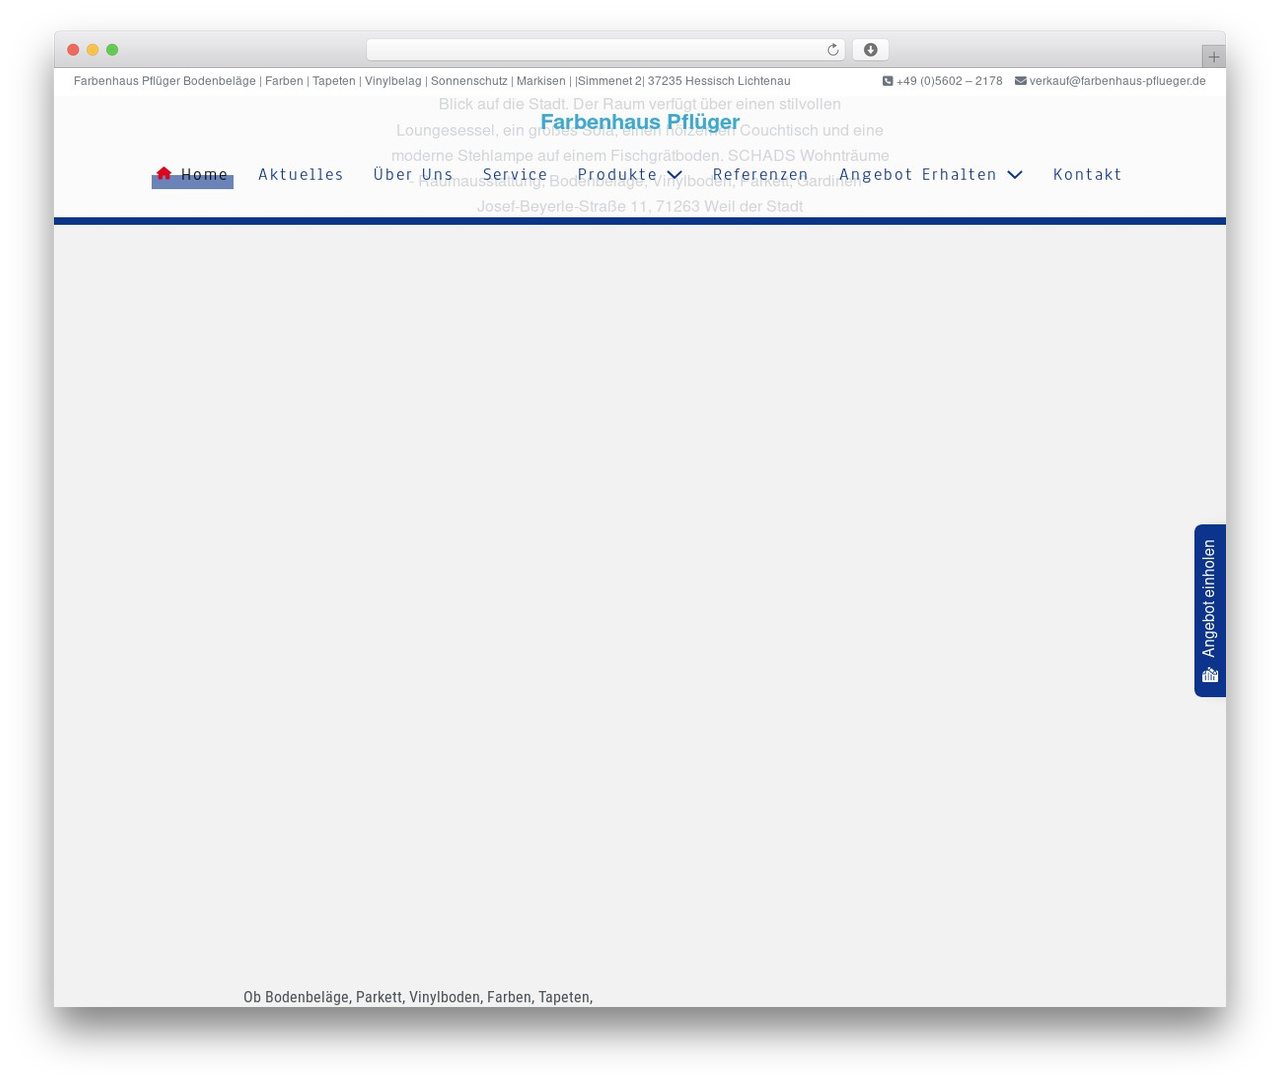Click the browser address bar

point(605,50)
